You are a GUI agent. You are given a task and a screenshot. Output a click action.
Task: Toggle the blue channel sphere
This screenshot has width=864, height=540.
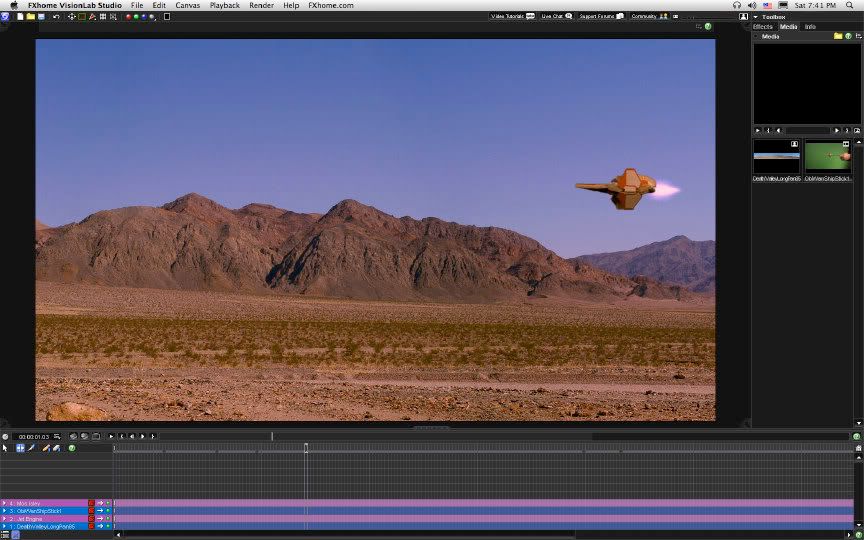144,17
